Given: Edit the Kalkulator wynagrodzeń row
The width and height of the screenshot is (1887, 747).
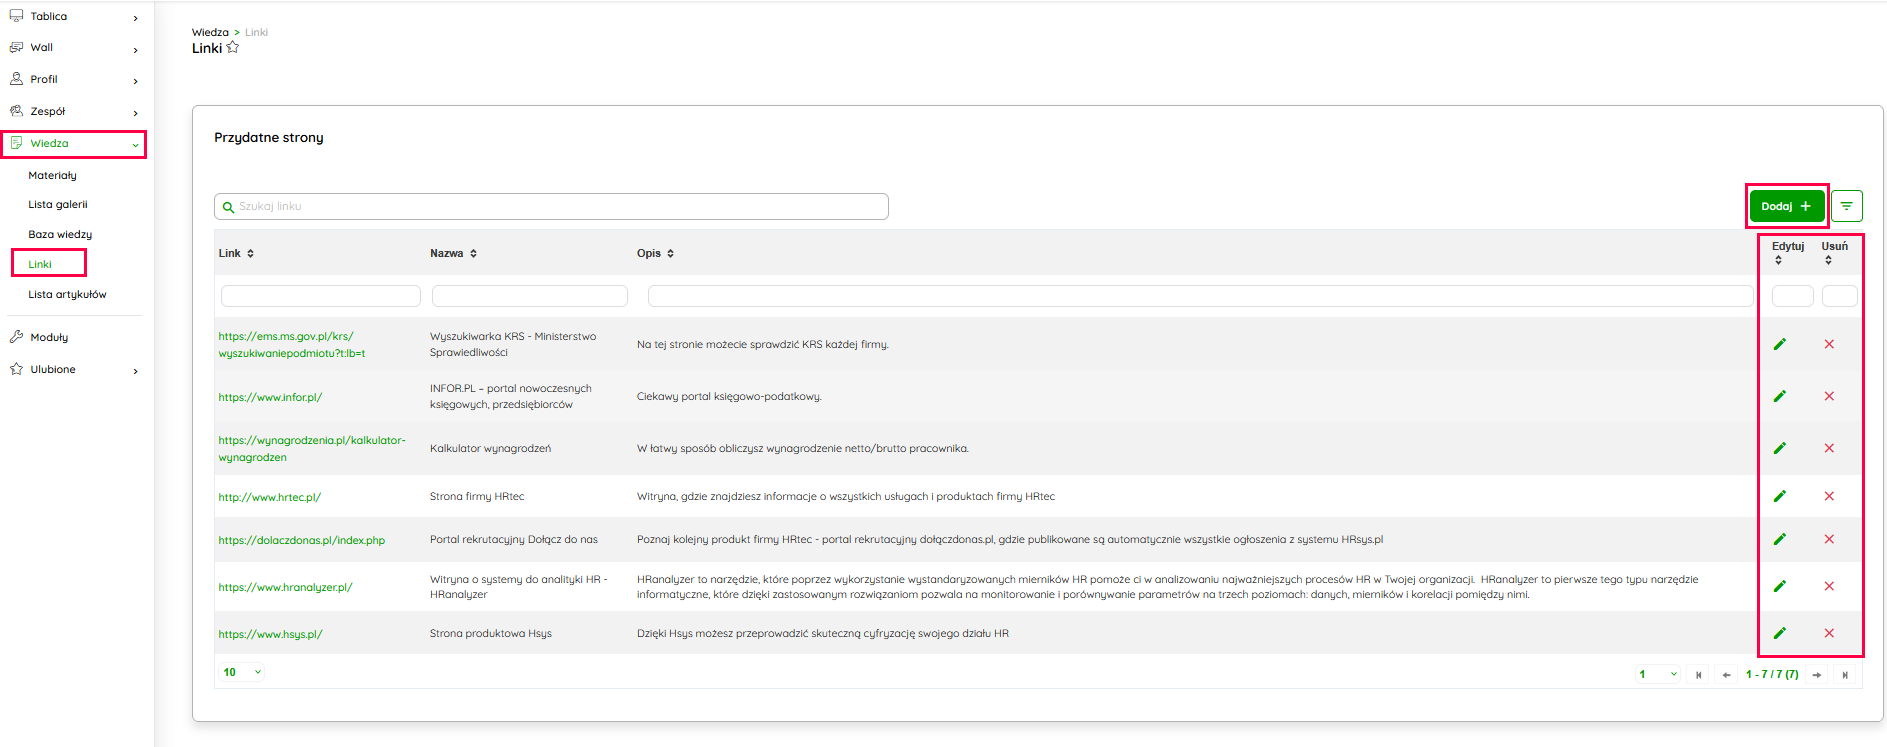Looking at the screenshot, I should (1779, 448).
